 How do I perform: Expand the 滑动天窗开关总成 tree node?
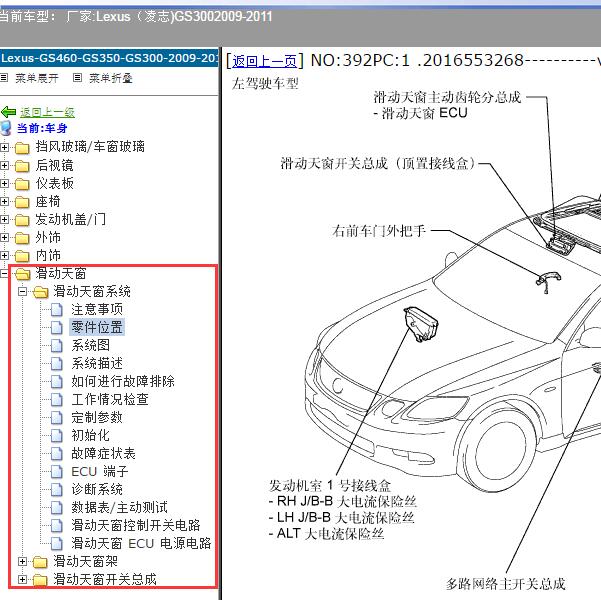23,579
